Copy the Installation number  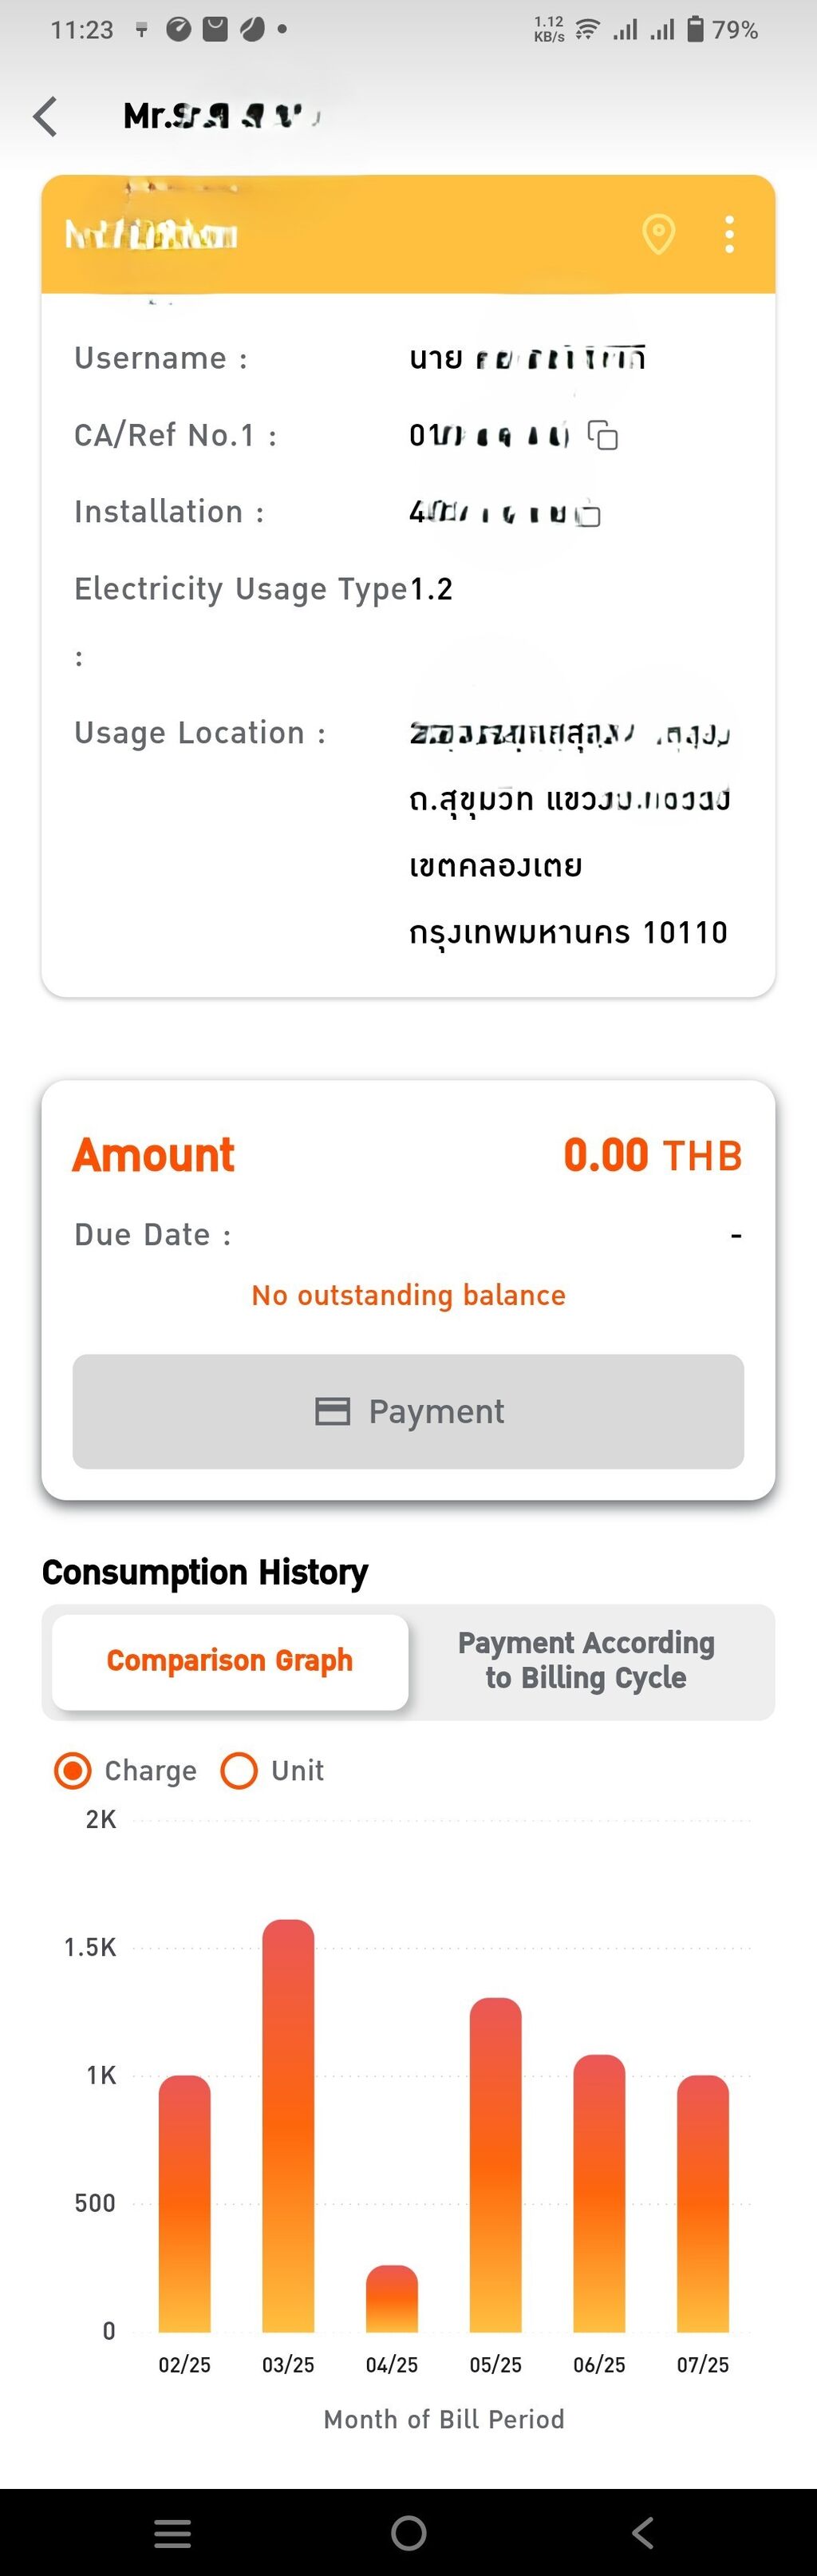(x=590, y=514)
